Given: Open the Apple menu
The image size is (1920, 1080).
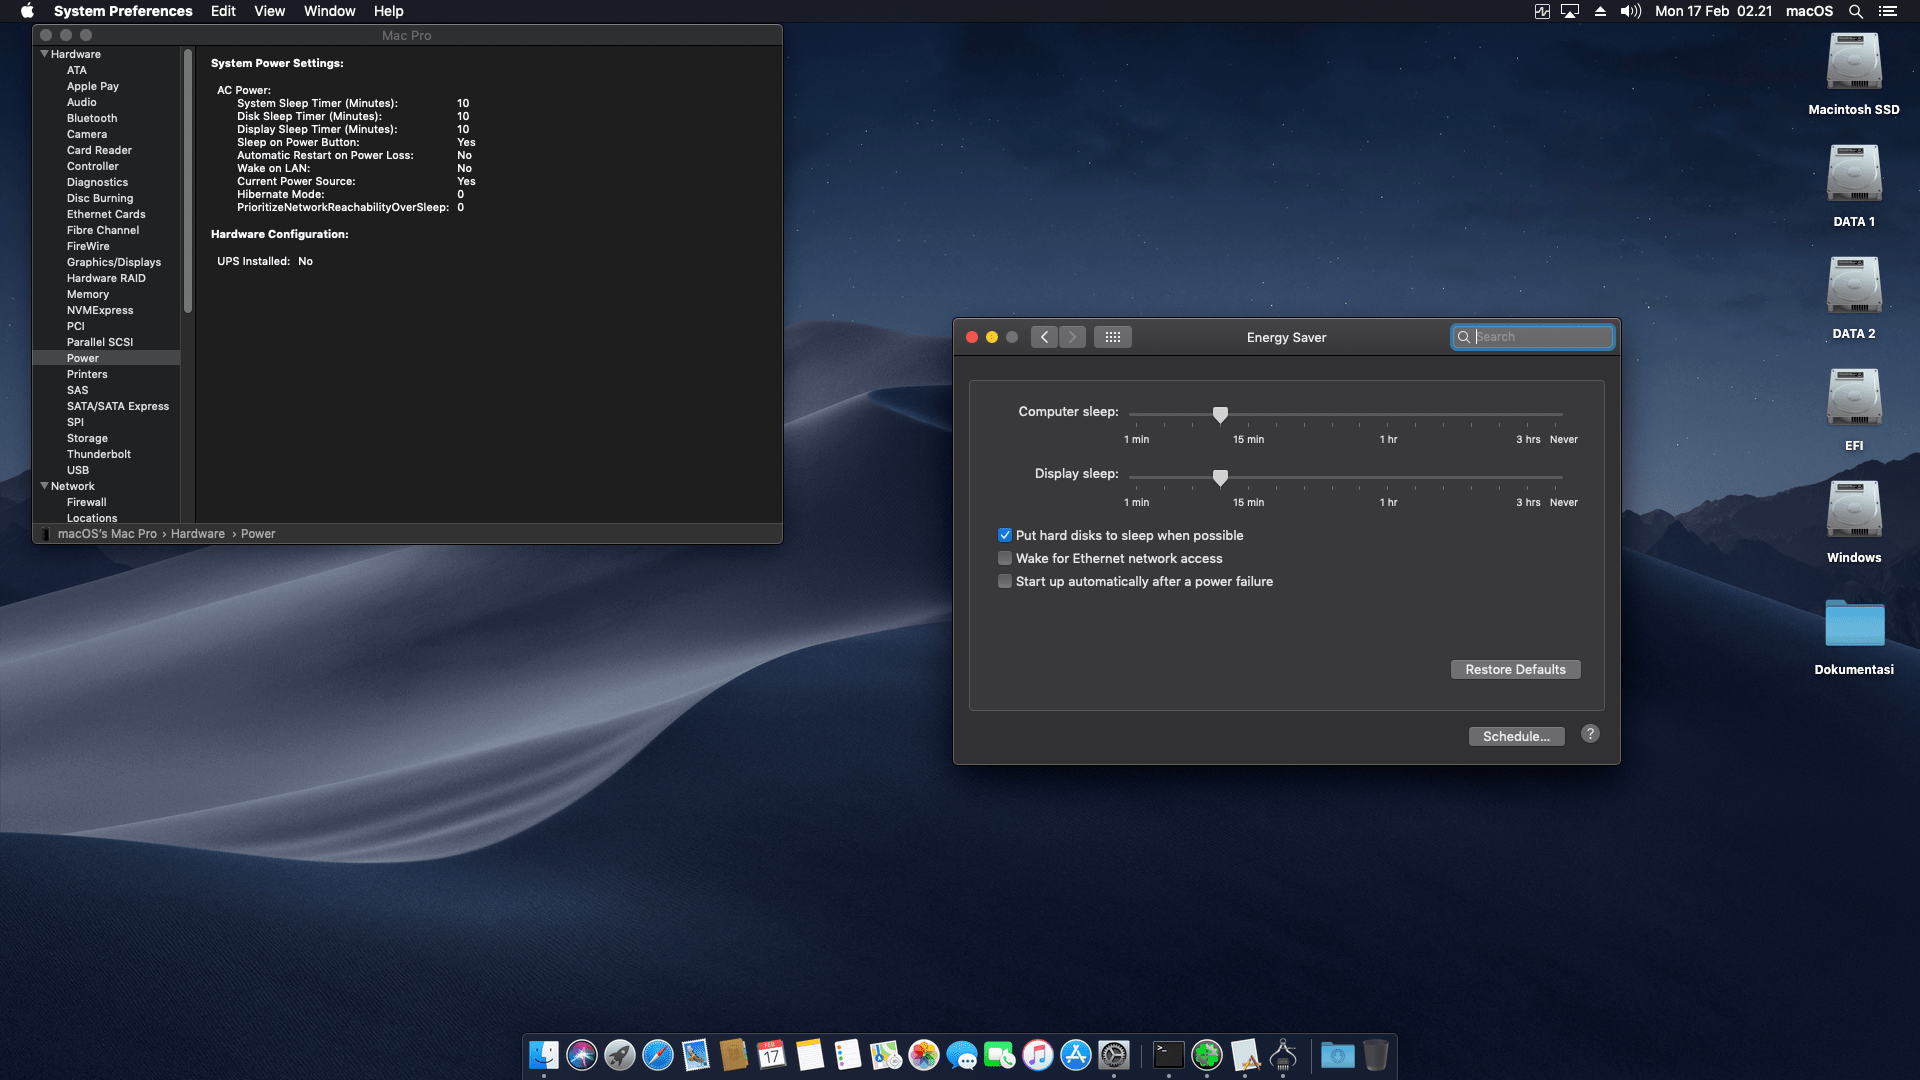Looking at the screenshot, I should tap(27, 11).
